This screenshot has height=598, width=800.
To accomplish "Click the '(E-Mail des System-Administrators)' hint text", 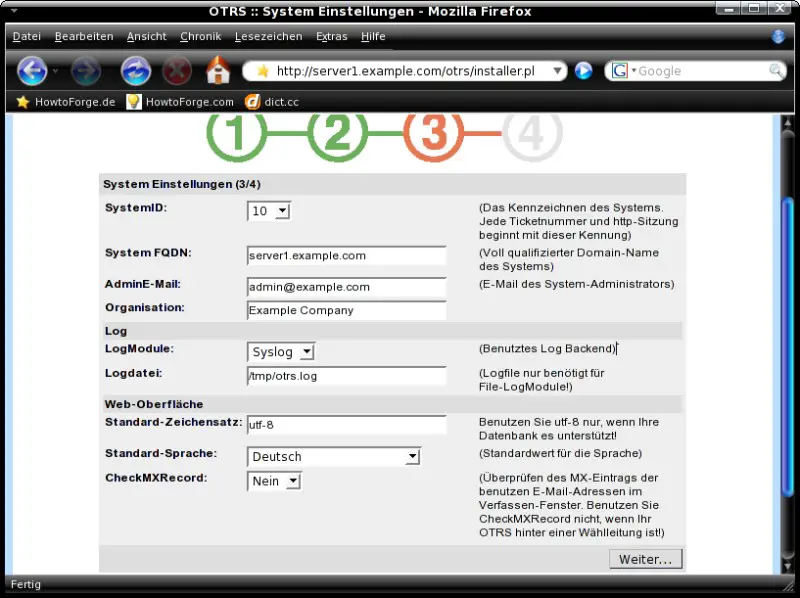I will click(577, 284).
